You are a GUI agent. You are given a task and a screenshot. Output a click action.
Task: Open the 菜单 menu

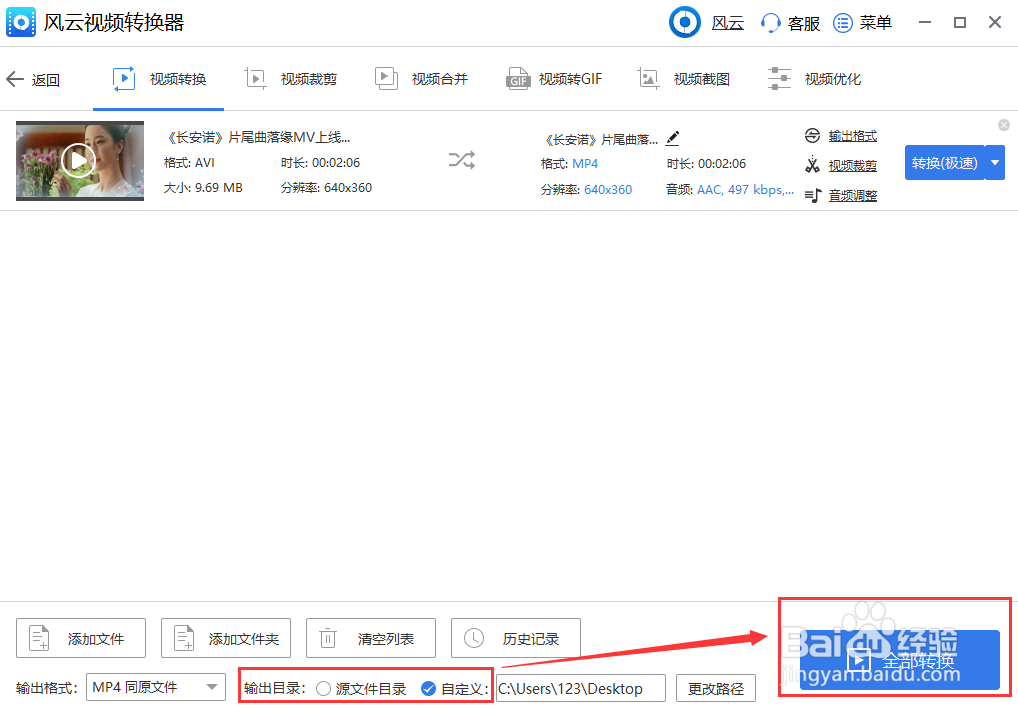point(862,22)
